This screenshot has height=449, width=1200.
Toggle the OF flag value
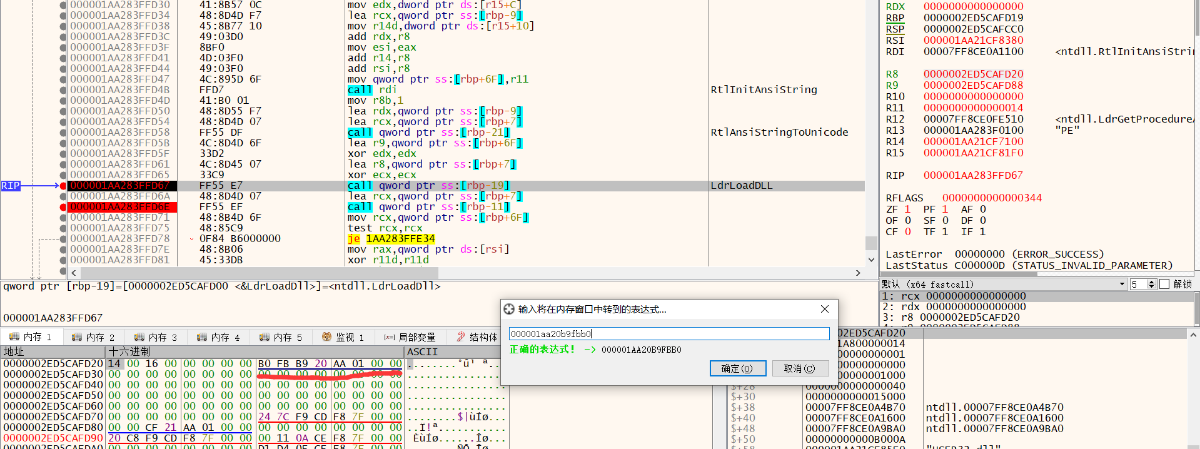pyautogui.click(x=908, y=220)
